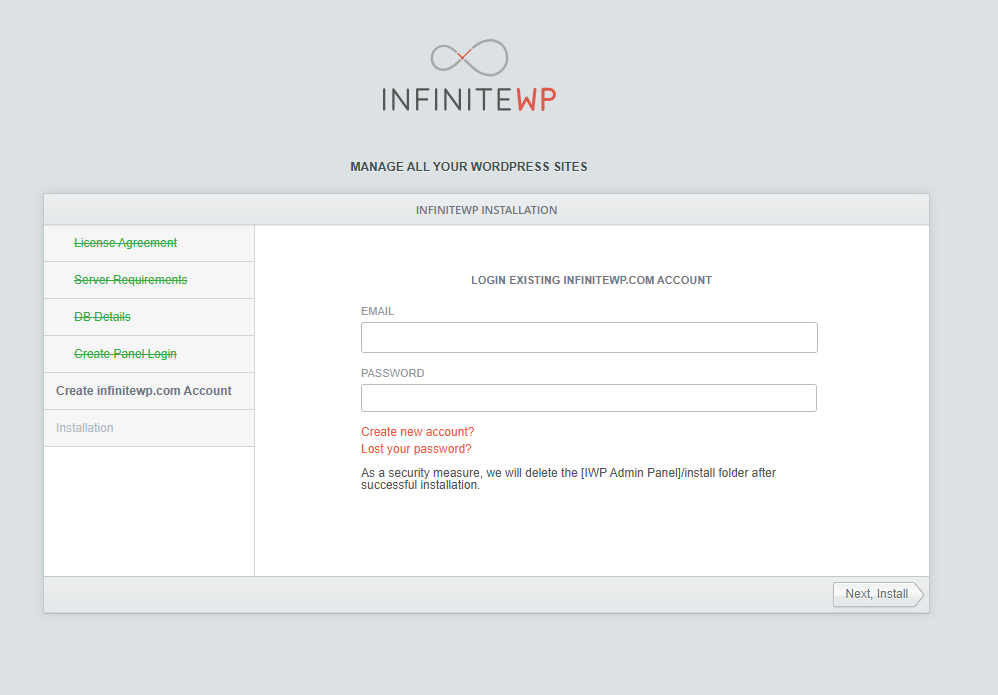Click into the Email input field
998x695 pixels.
589,337
